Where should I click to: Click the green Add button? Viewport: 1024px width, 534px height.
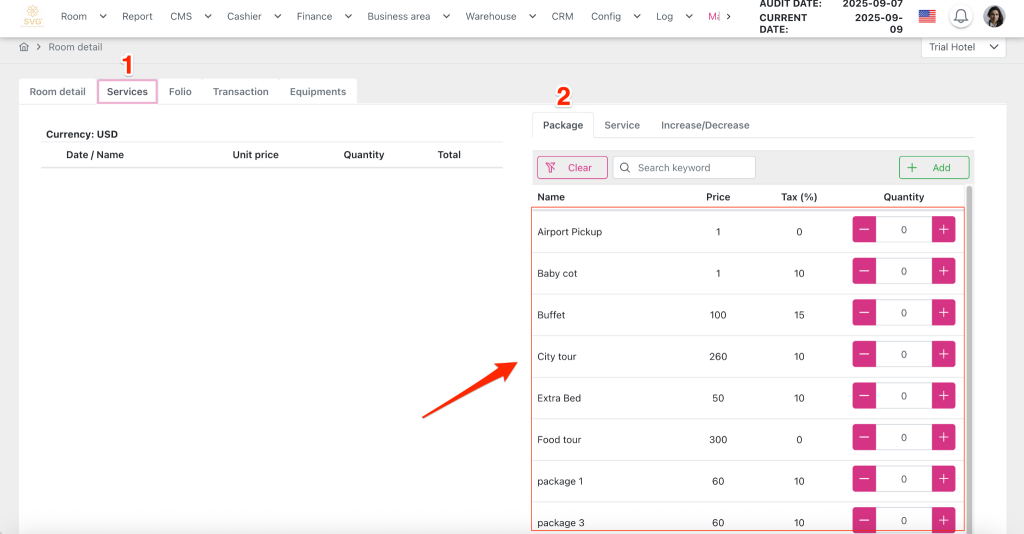click(933, 168)
